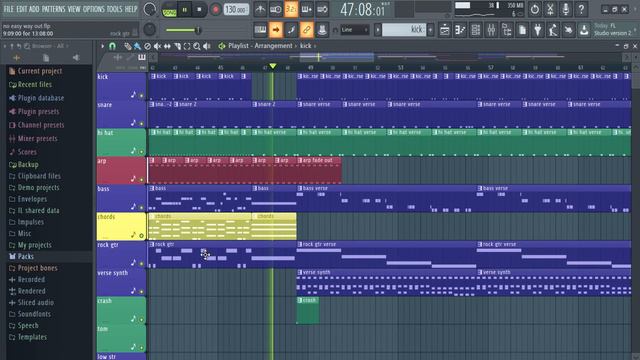
Task: Select playlist draw pencil tool
Action: point(128,46)
